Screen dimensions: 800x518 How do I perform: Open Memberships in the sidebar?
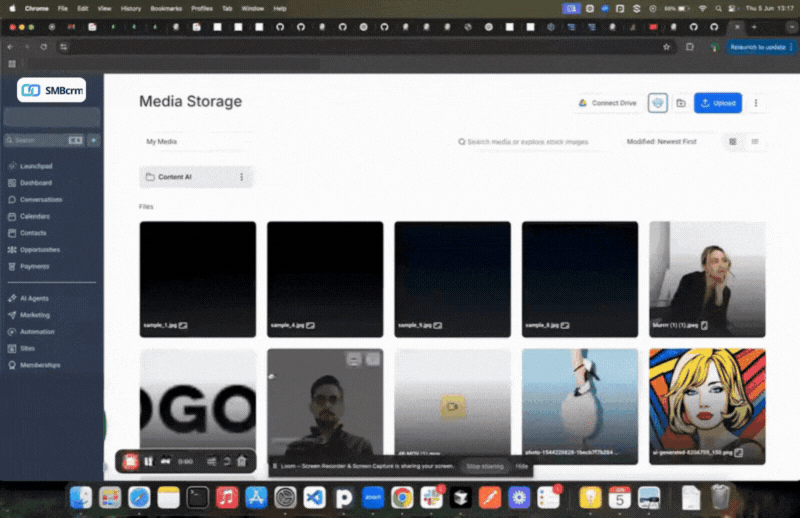[x=34, y=365]
